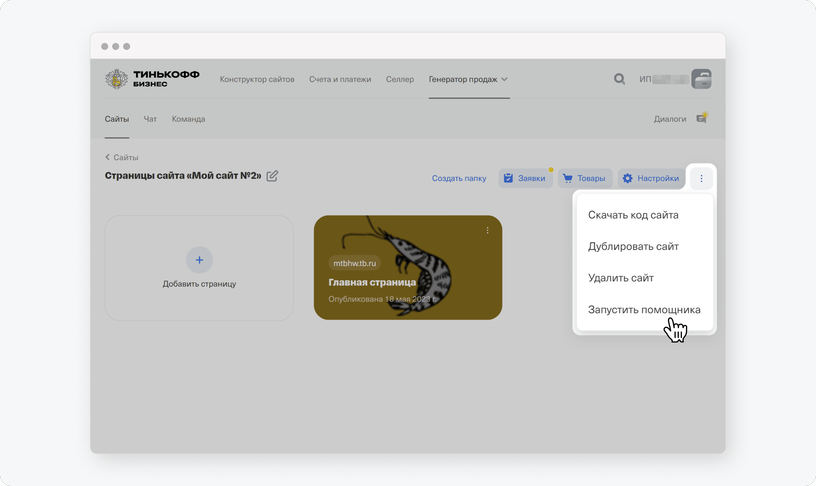Open the profile briefcase avatar icon

tap(701, 79)
